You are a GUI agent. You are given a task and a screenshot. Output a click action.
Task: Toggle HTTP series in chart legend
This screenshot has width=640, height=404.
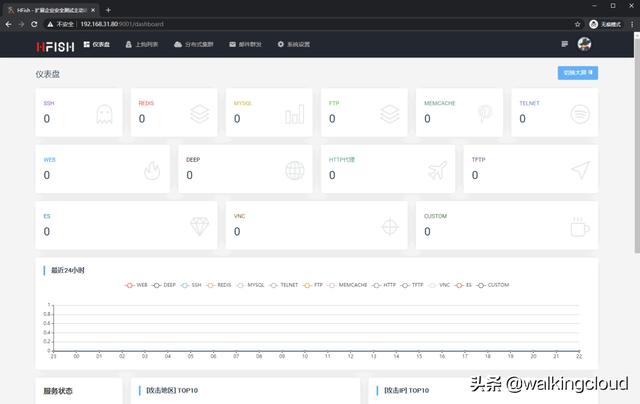click(384, 285)
